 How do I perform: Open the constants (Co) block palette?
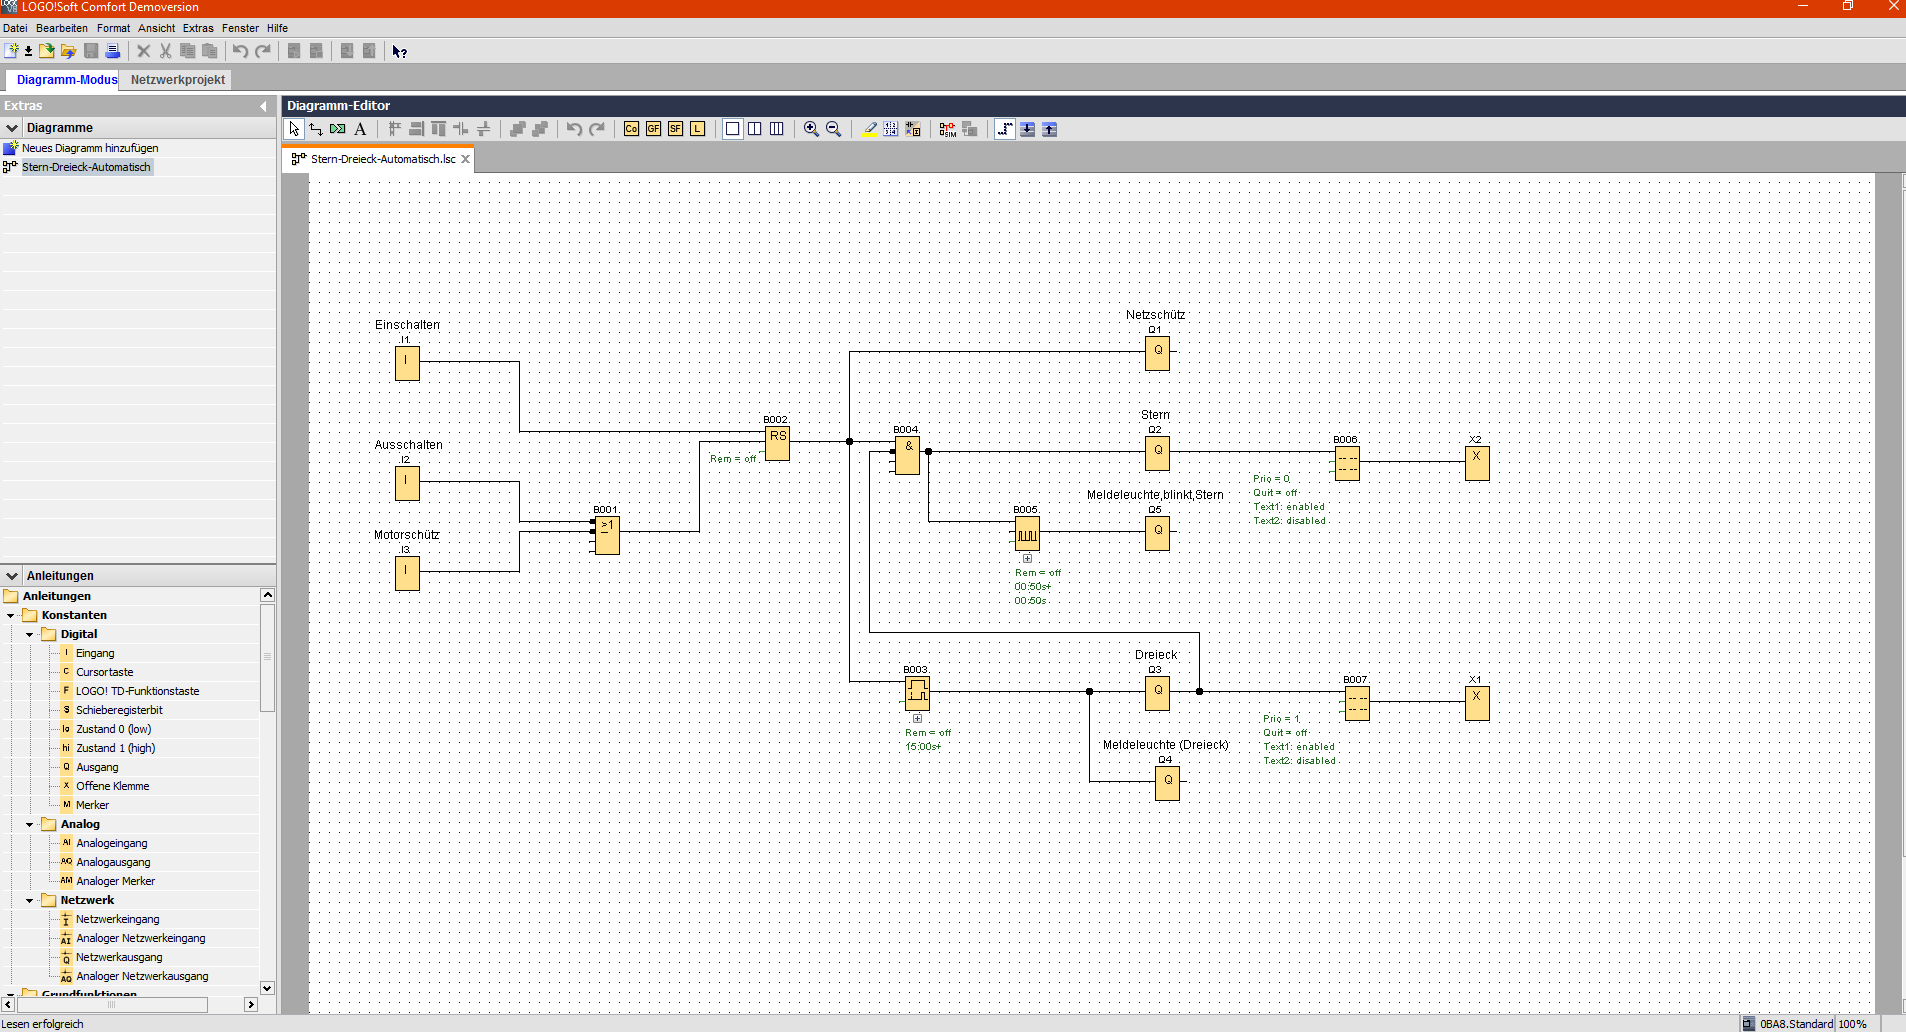click(x=631, y=129)
